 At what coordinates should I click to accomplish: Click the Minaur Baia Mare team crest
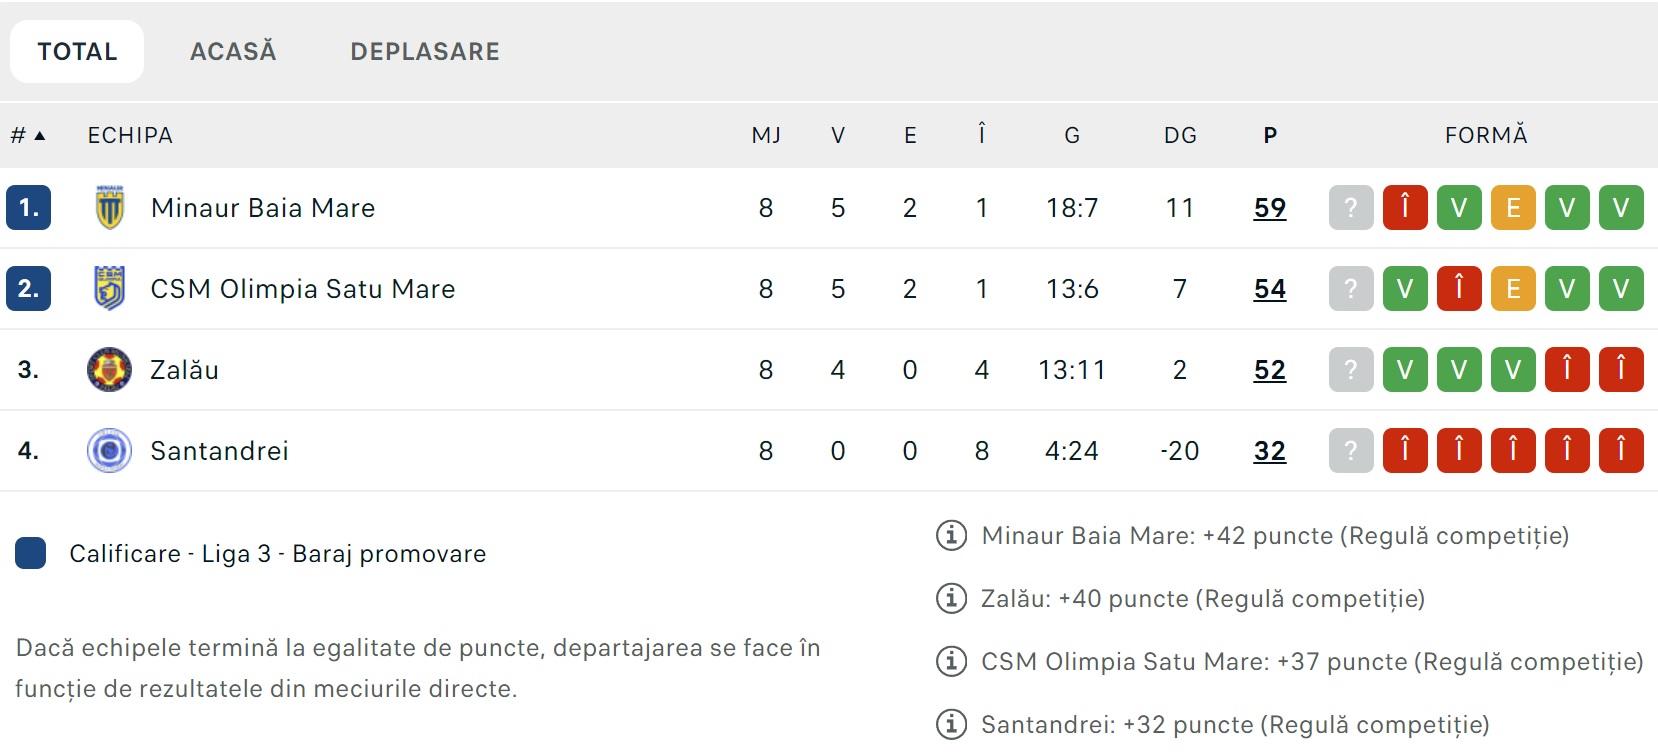pyautogui.click(x=110, y=208)
